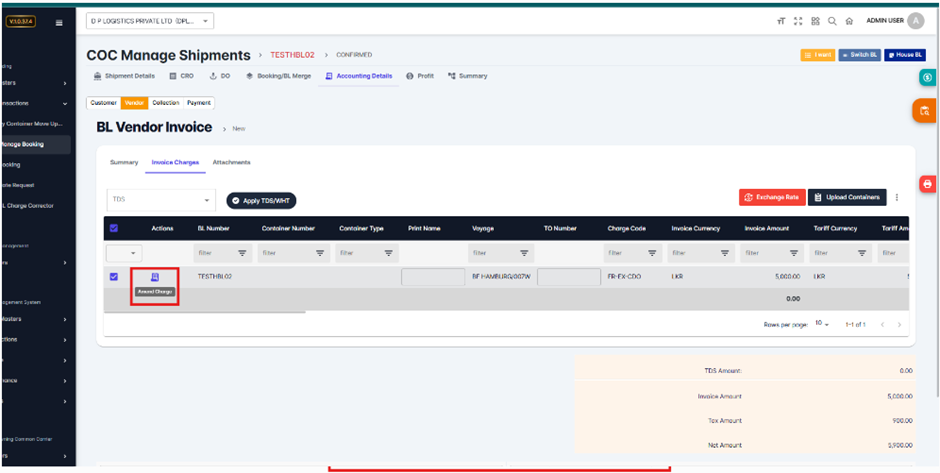Expand the rows per page dropdown
Image resolution: width=940 pixels, height=473 pixels.
click(821, 324)
